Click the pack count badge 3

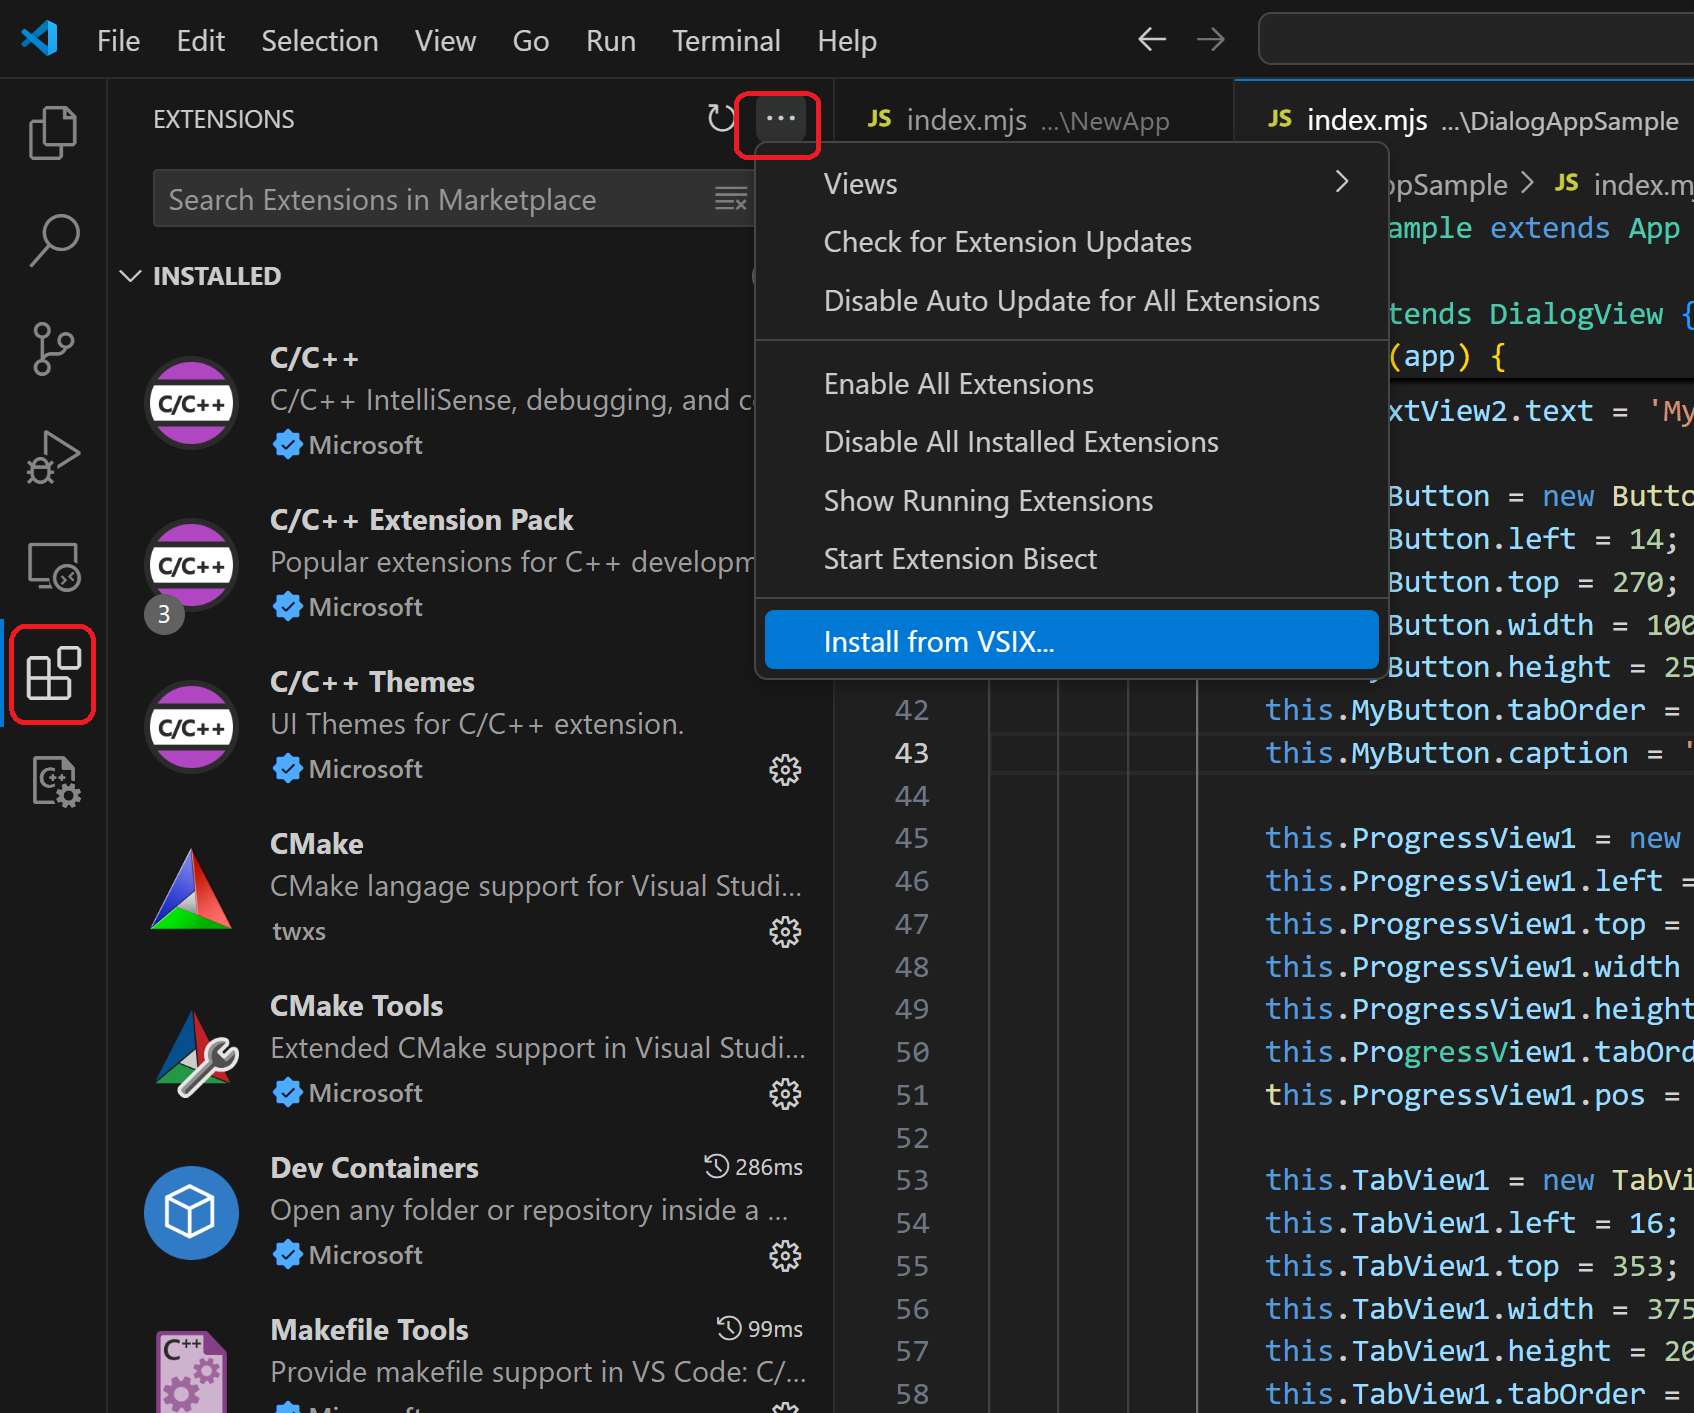tap(164, 614)
